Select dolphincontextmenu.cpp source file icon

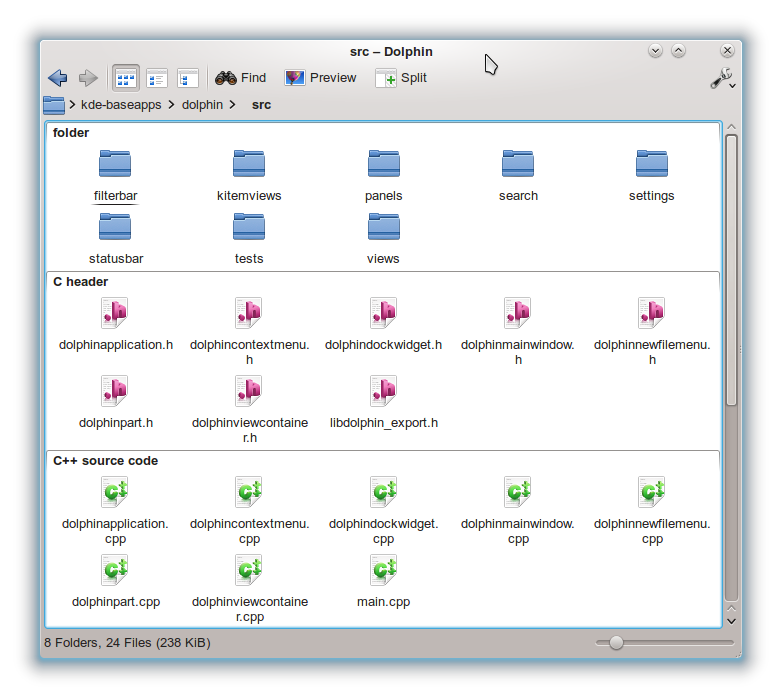[x=249, y=492]
